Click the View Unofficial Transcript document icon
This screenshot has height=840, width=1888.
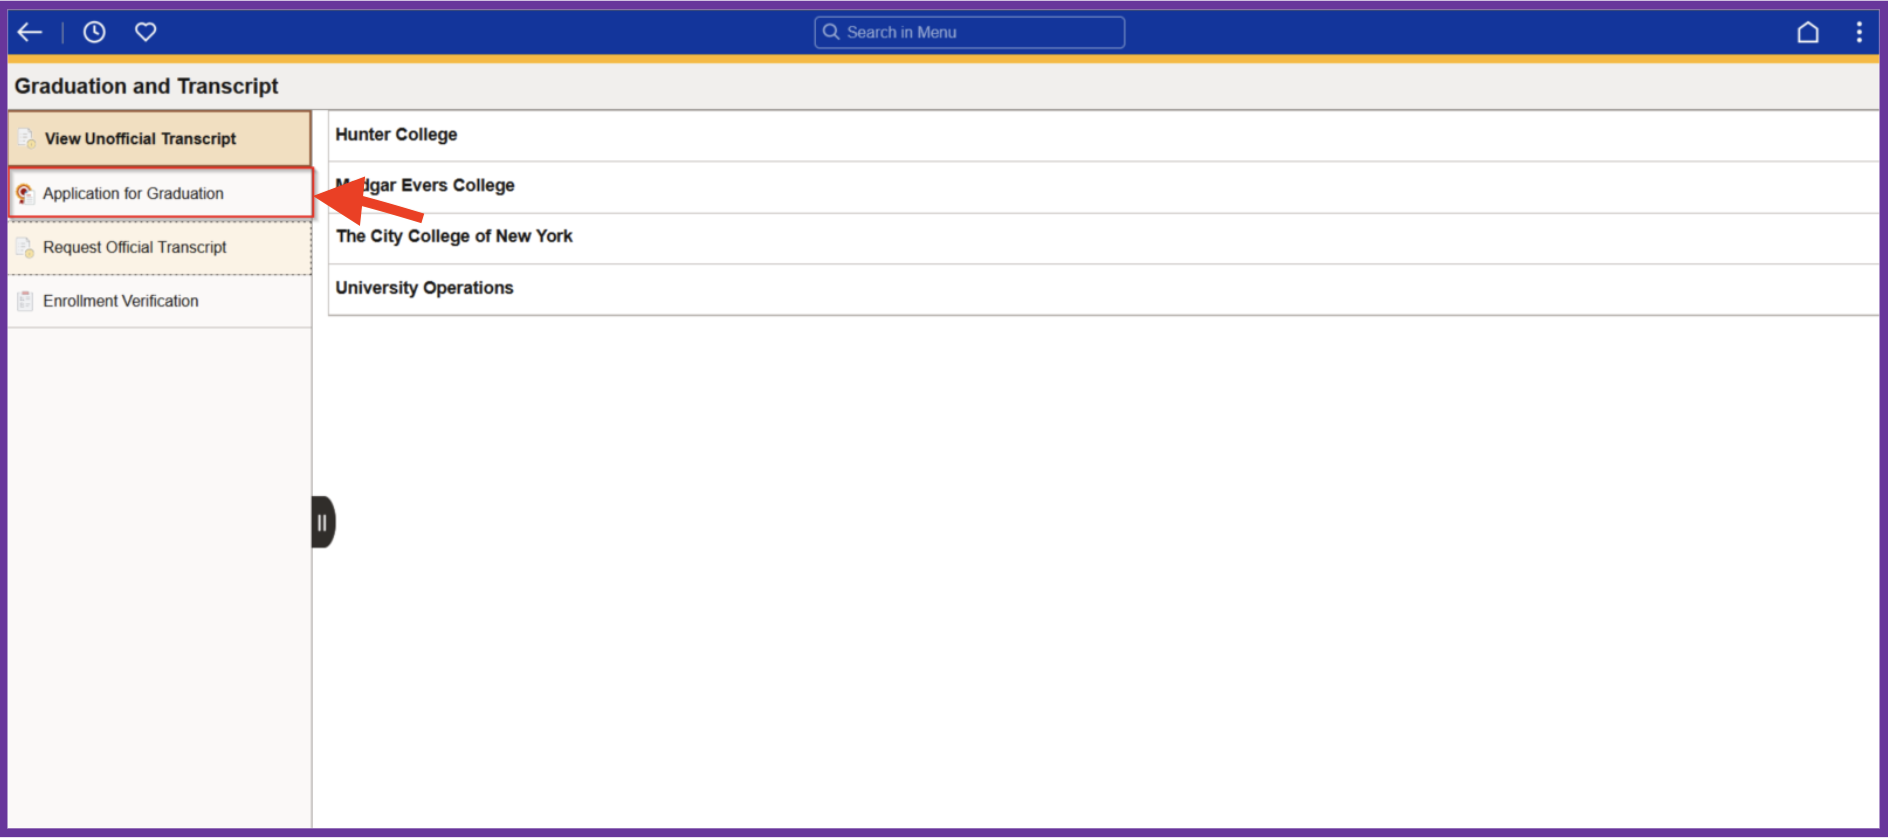pos(27,139)
